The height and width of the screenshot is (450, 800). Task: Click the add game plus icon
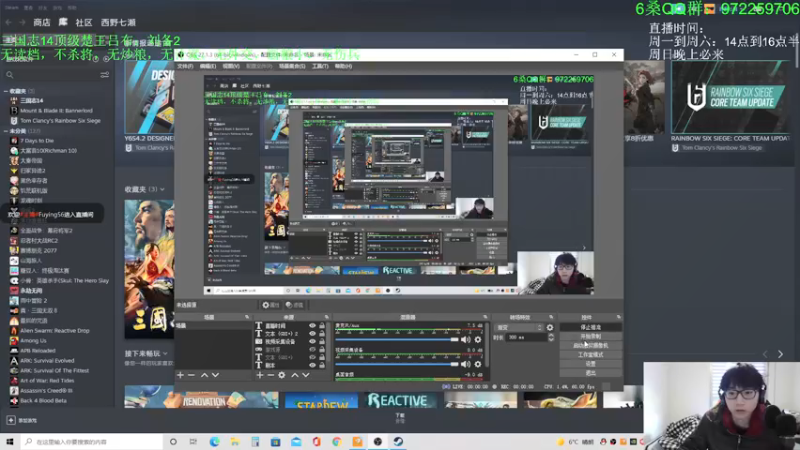pos(11,420)
